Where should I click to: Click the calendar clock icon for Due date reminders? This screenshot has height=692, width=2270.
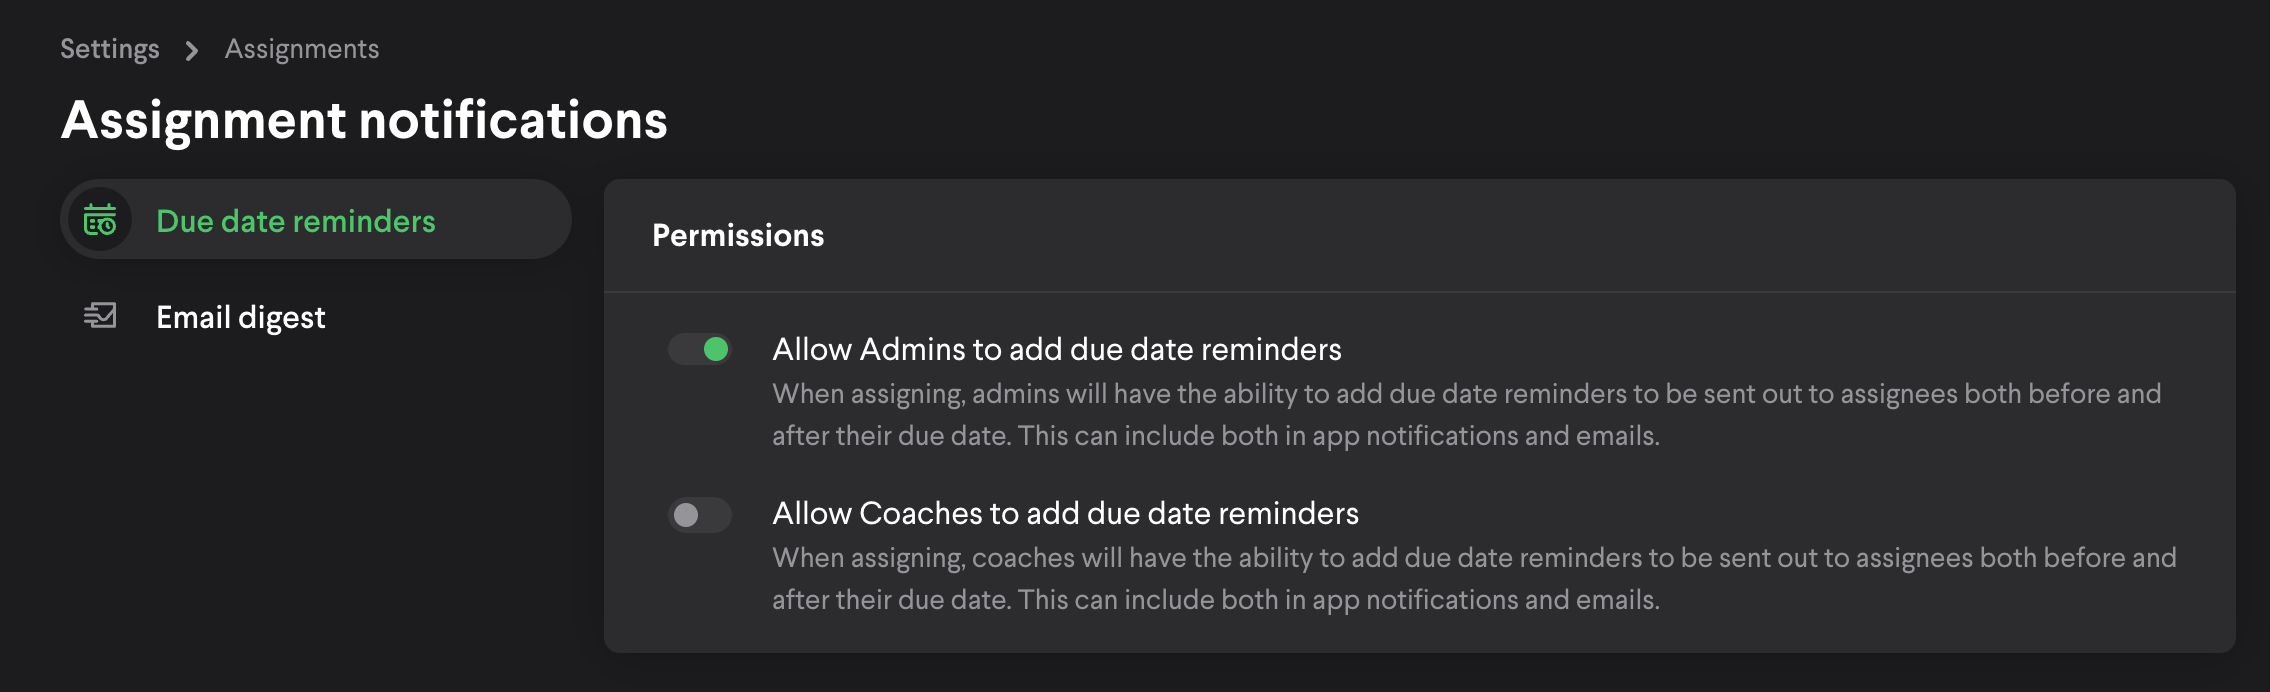[100, 220]
